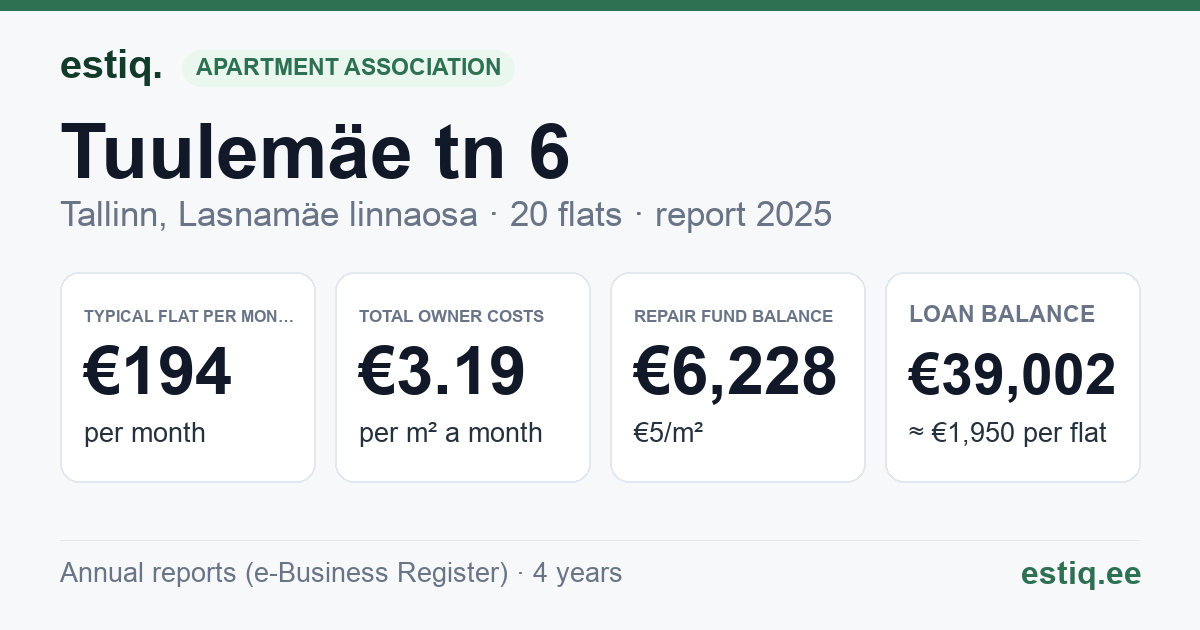Click the €39,002 value
Viewport: 1200px width, 630px height.
click(1012, 375)
